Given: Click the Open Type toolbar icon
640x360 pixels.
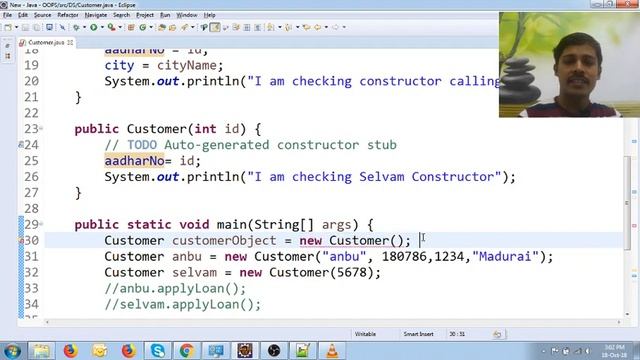Looking at the screenshot, I should (162, 27).
